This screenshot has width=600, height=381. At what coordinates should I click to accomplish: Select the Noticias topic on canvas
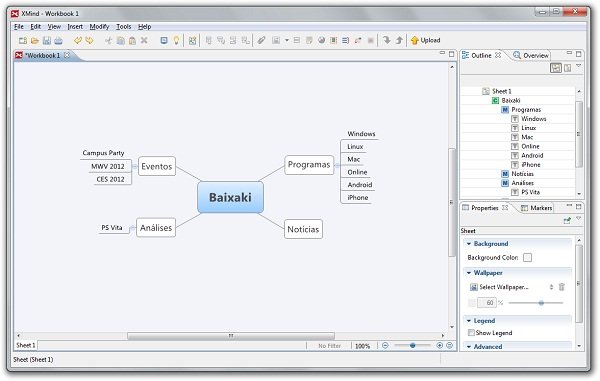pyautogui.click(x=303, y=229)
